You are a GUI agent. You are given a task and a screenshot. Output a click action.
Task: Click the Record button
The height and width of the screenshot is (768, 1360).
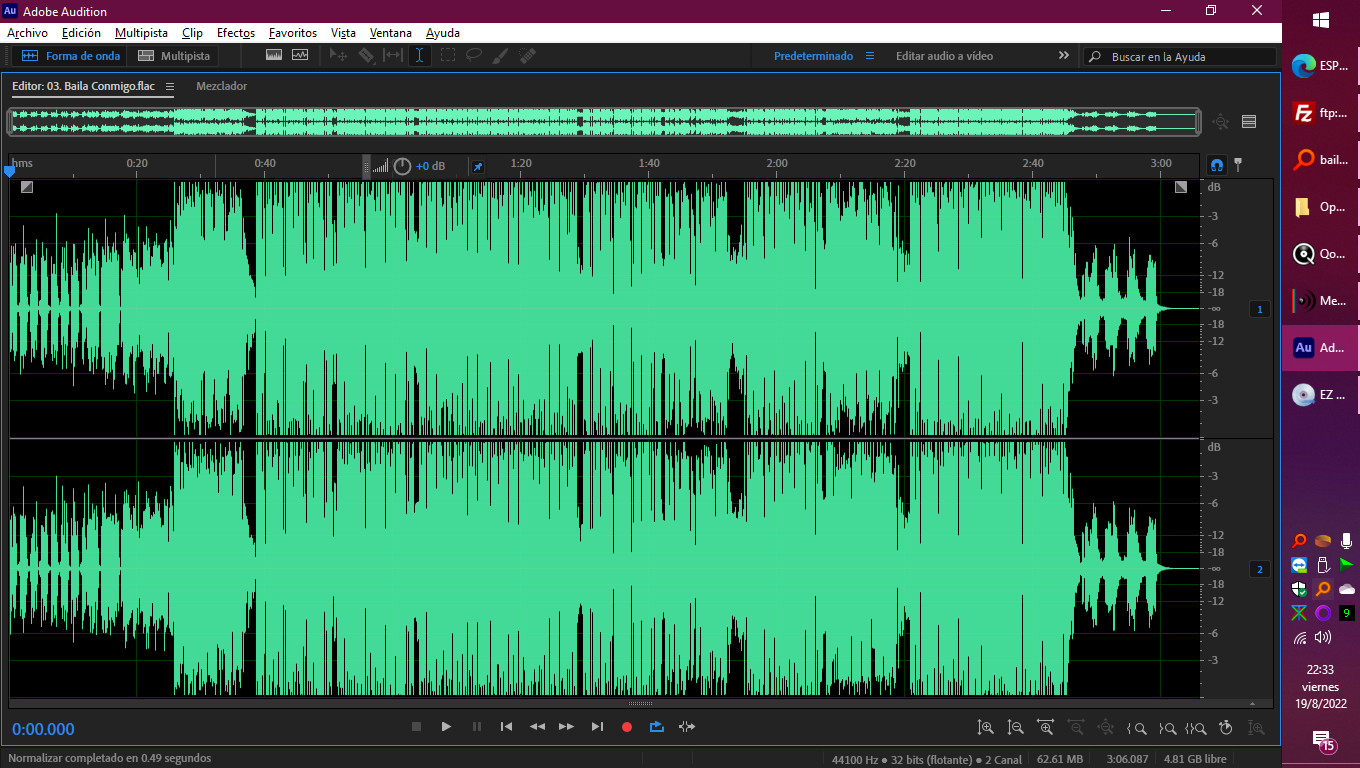[627, 727]
